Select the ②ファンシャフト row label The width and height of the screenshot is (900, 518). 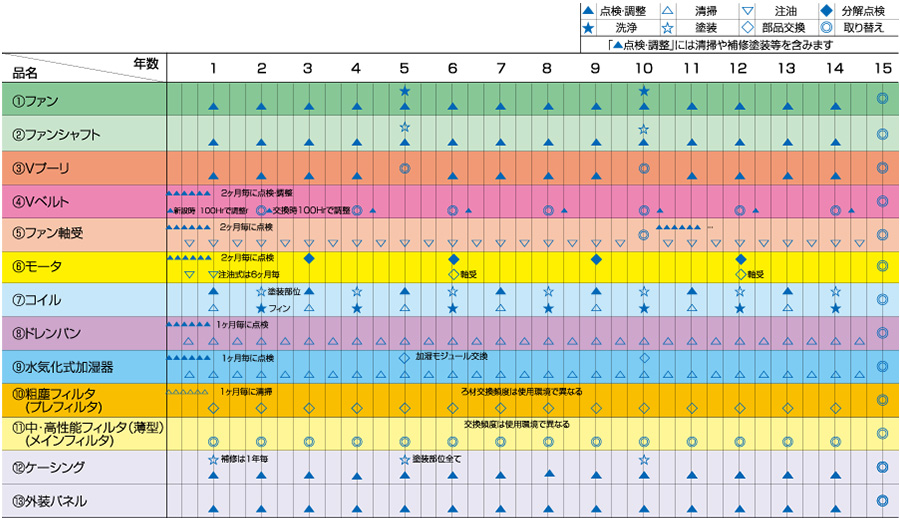[56, 134]
